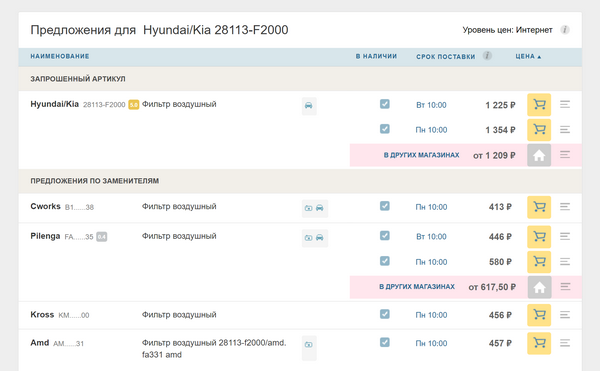
Task: Open details menu for the 617,50 ₽ row
Action: point(565,286)
